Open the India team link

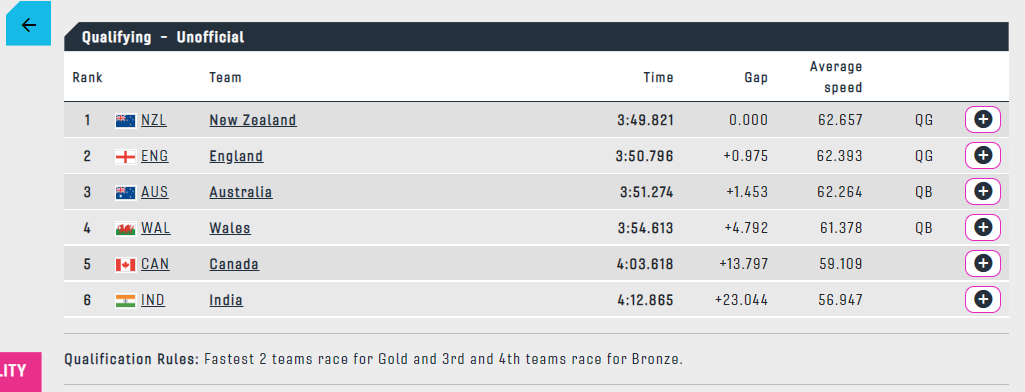click(x=226, y=301)
